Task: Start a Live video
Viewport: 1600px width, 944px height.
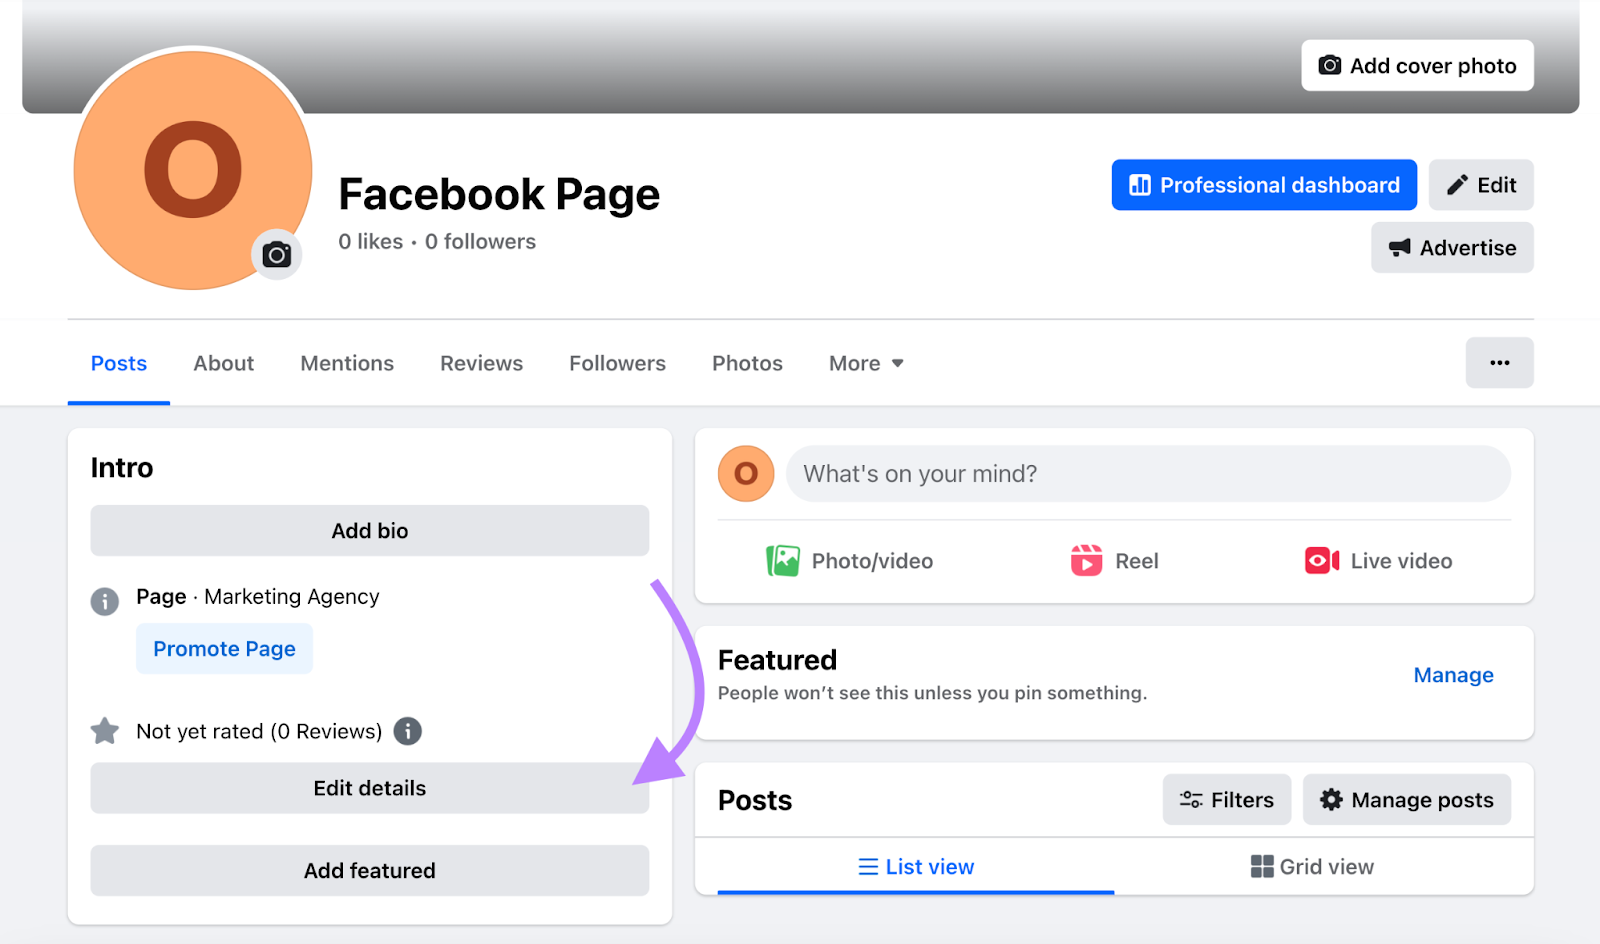Action: click(x=1322, y=560)
